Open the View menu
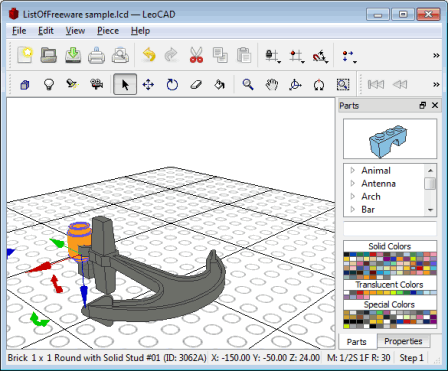448x371 pixels. 75,31
